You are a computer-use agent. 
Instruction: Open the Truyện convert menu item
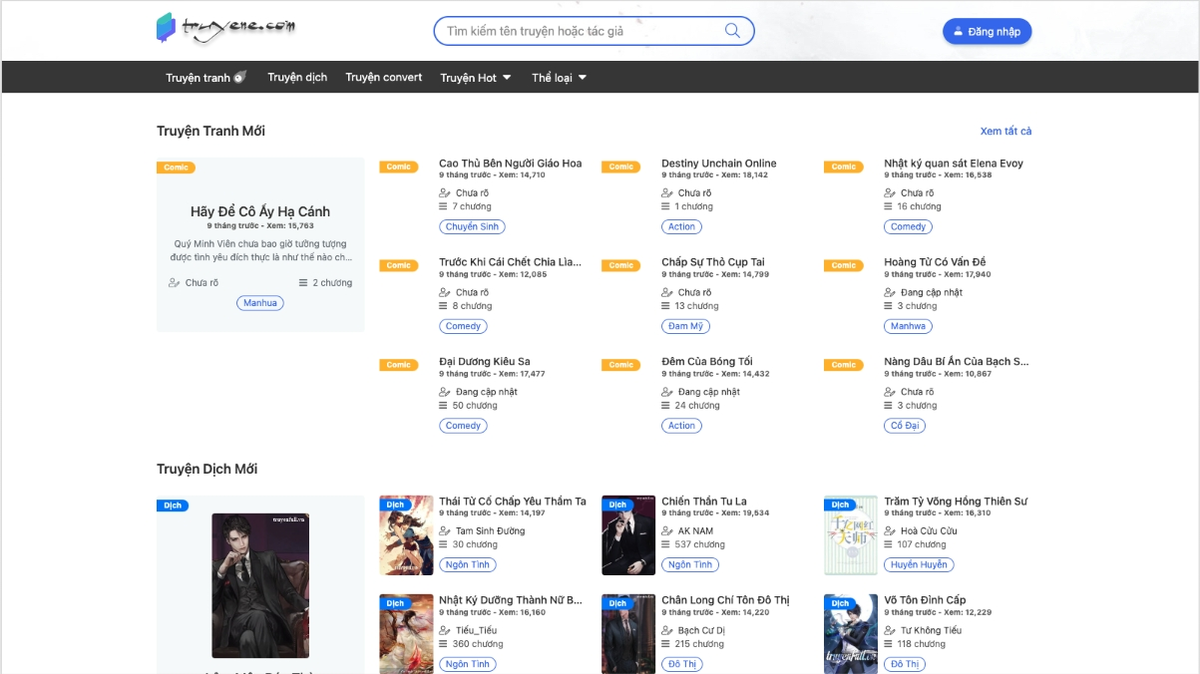coord(384,77)
